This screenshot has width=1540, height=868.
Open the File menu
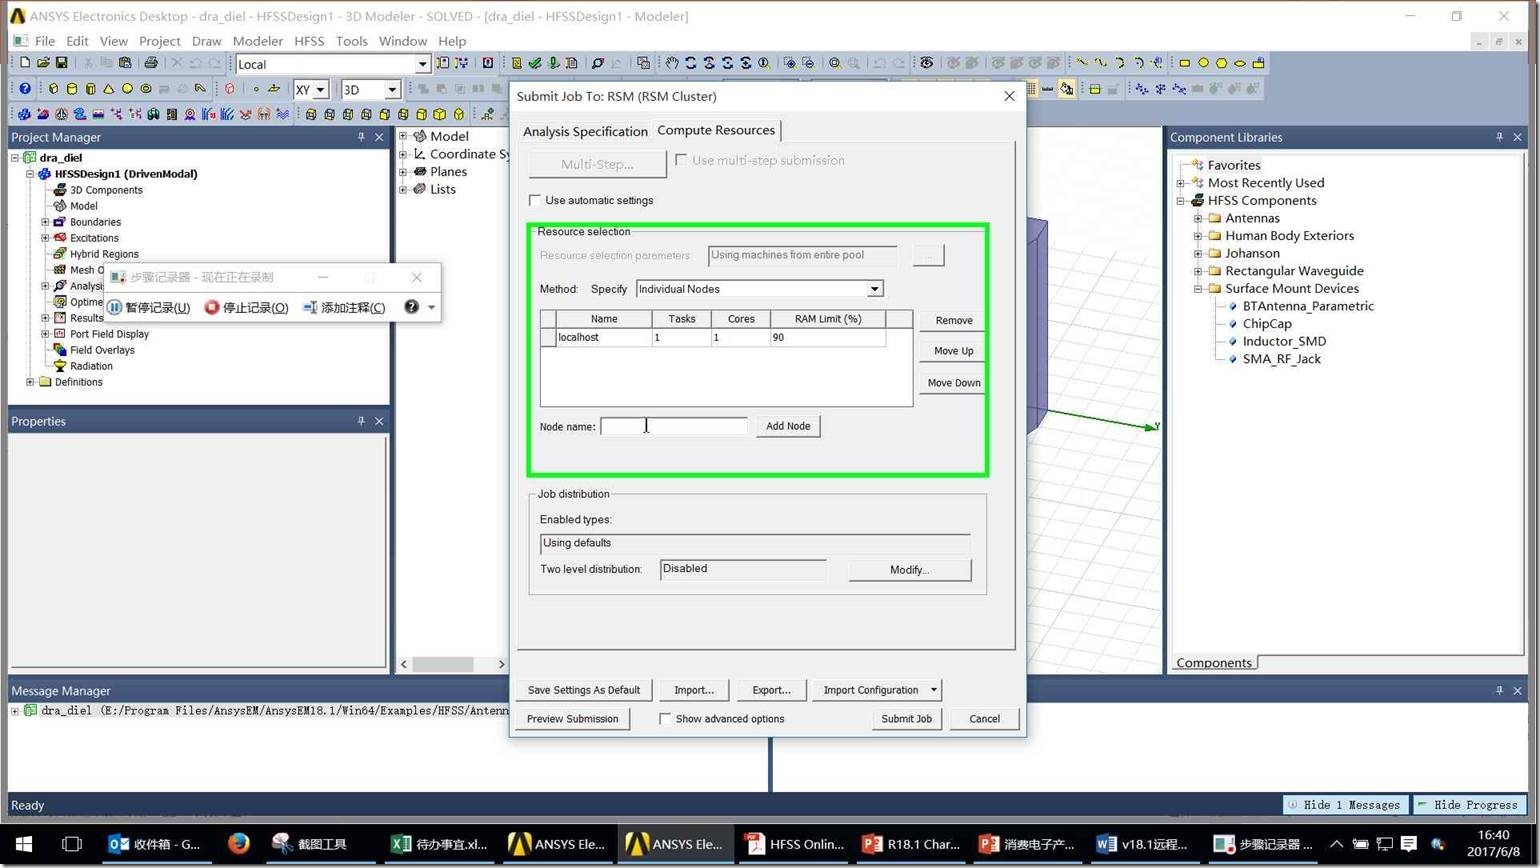45,41
